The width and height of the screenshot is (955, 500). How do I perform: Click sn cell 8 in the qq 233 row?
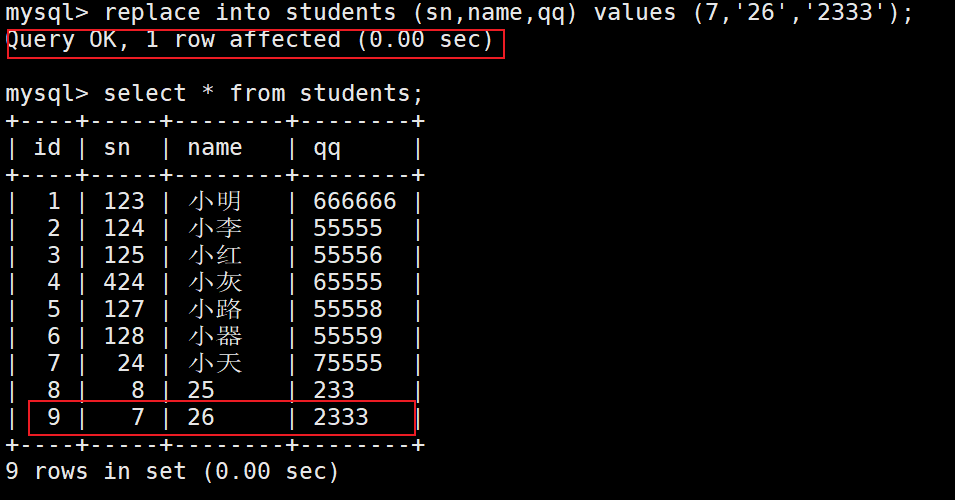pyautogui.click(x=138, y=390)
